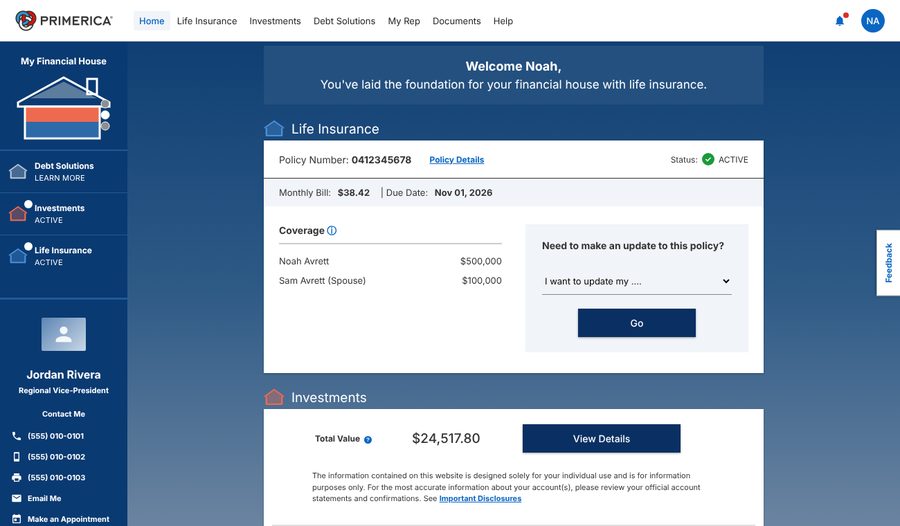Click the policy number 0412345678
900x526 pixels.
click(x=381, y=160)
